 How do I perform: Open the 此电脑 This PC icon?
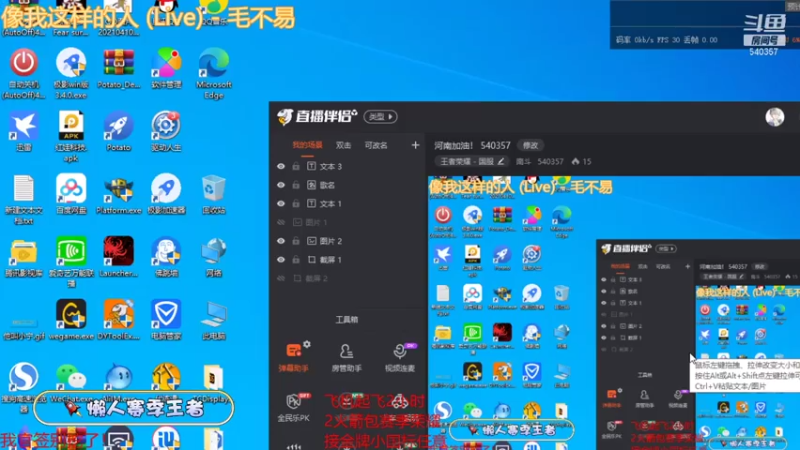click(214, 320)
